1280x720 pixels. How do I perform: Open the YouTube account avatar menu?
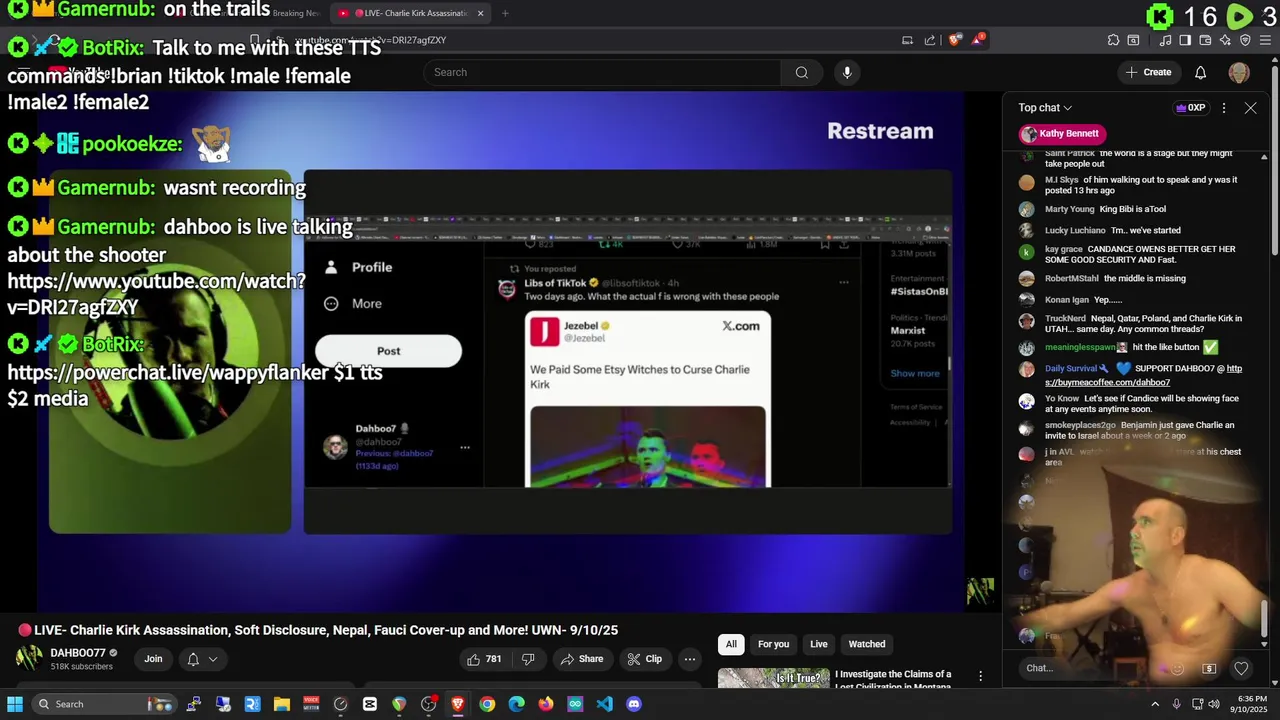(x=1239, y=72)
